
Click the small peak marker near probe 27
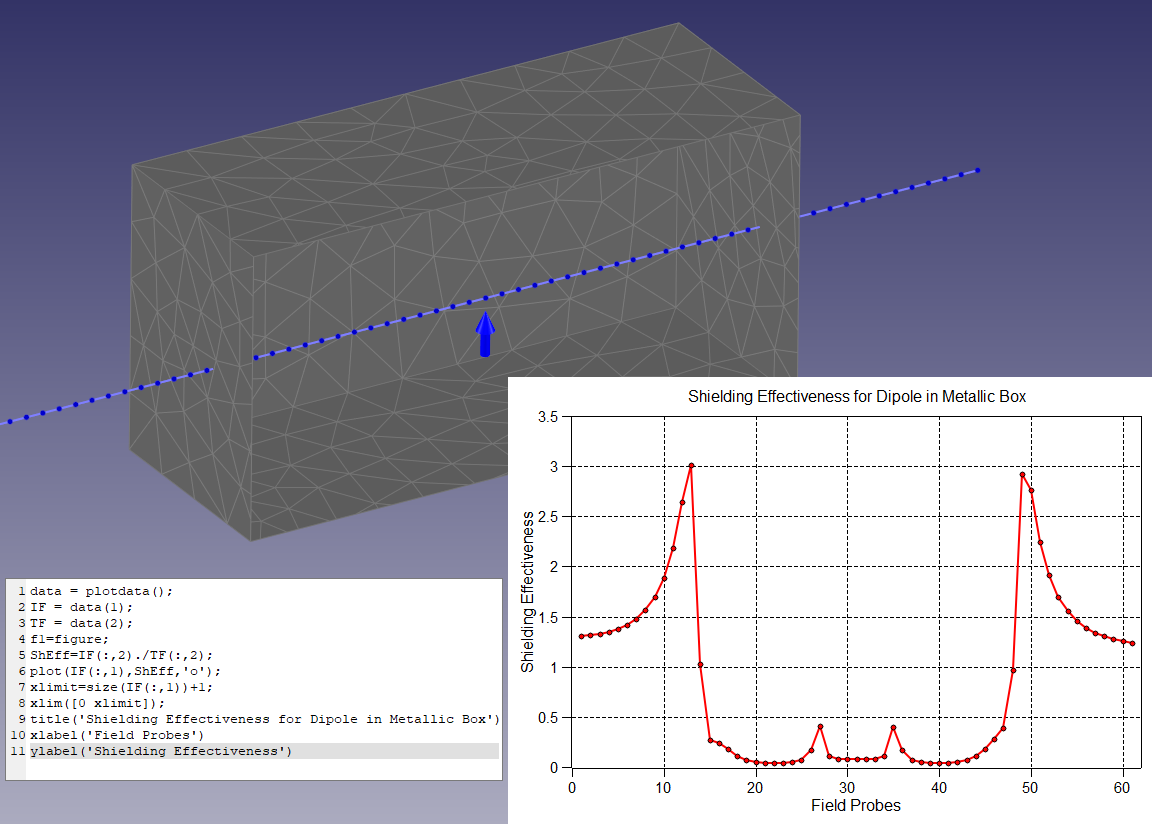point(820,726)
